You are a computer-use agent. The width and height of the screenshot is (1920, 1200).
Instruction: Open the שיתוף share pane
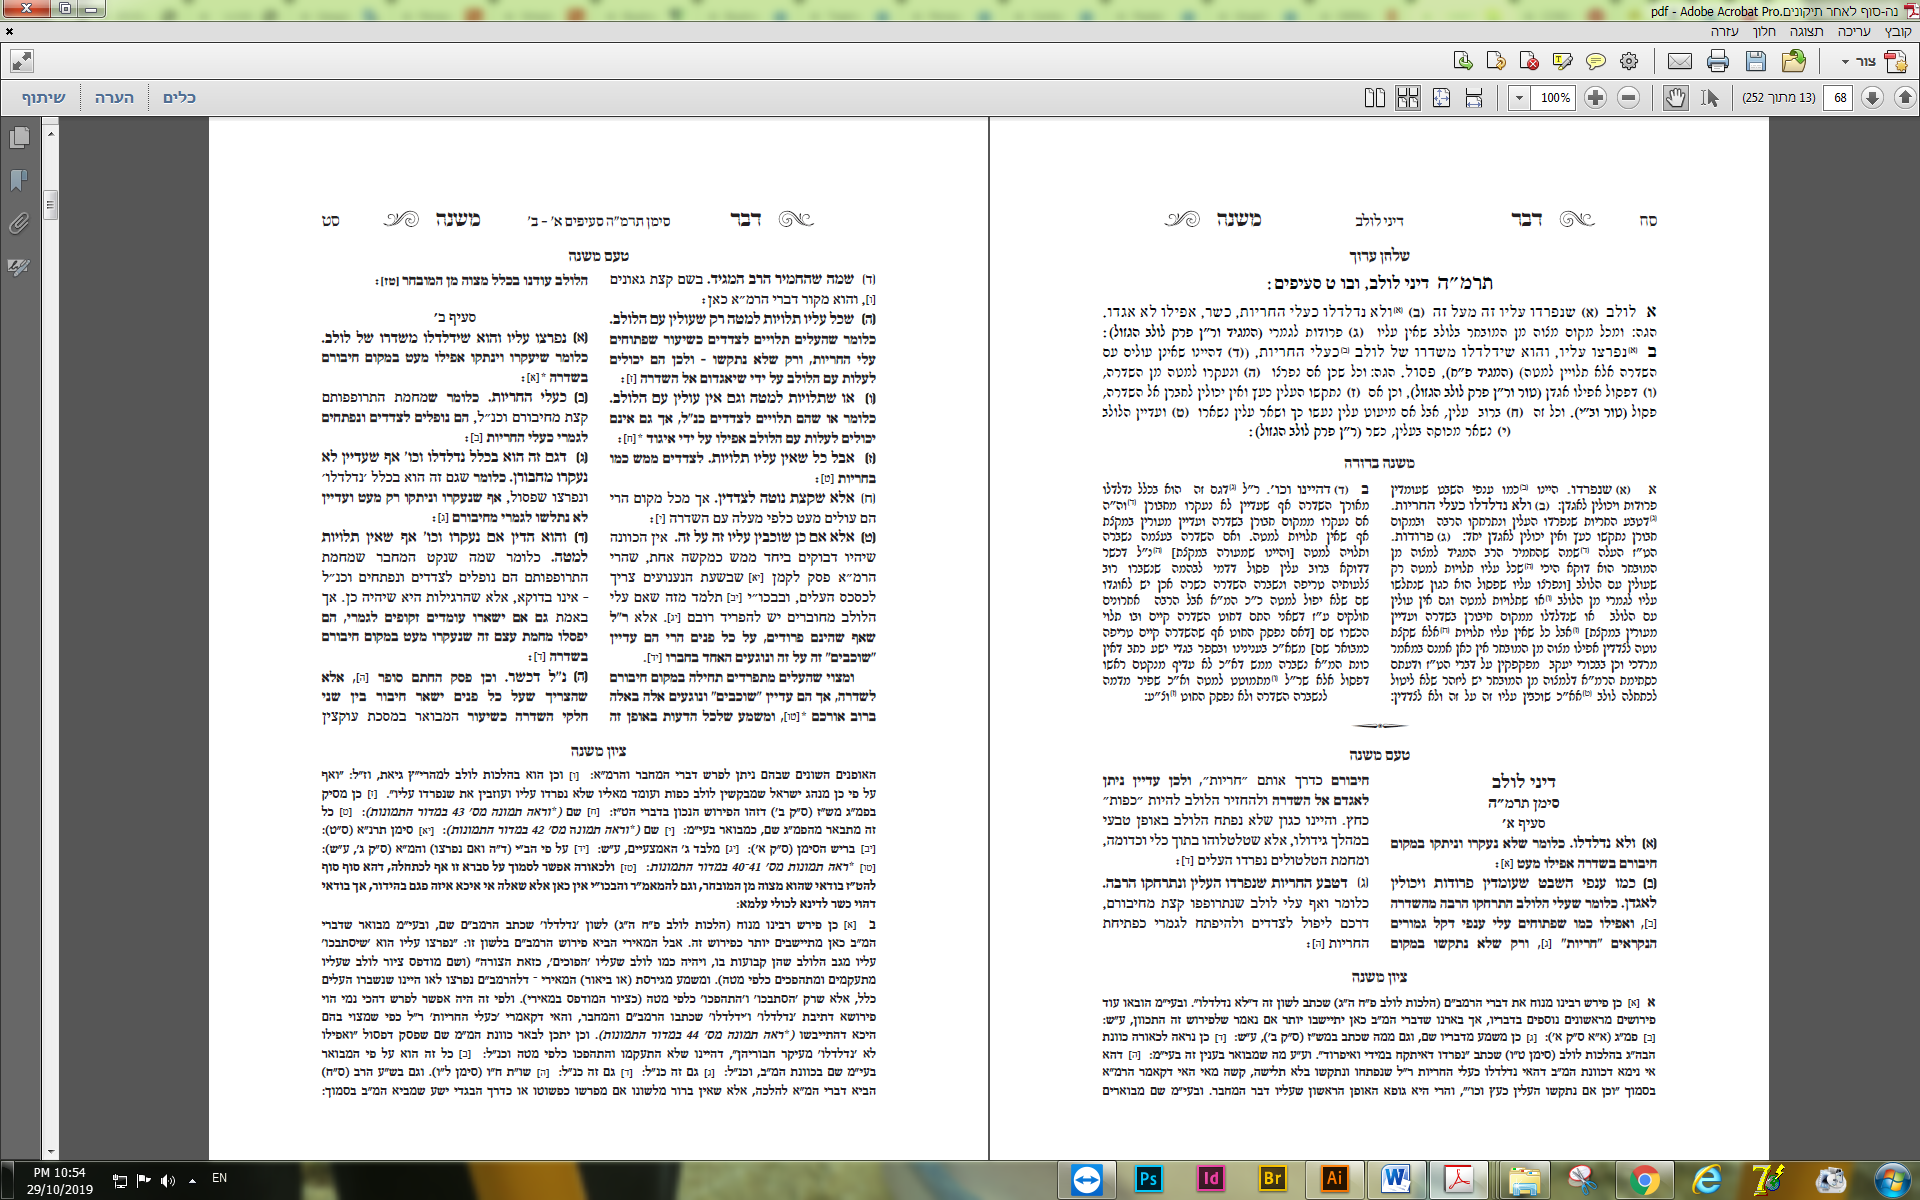[x=44, y=98]
